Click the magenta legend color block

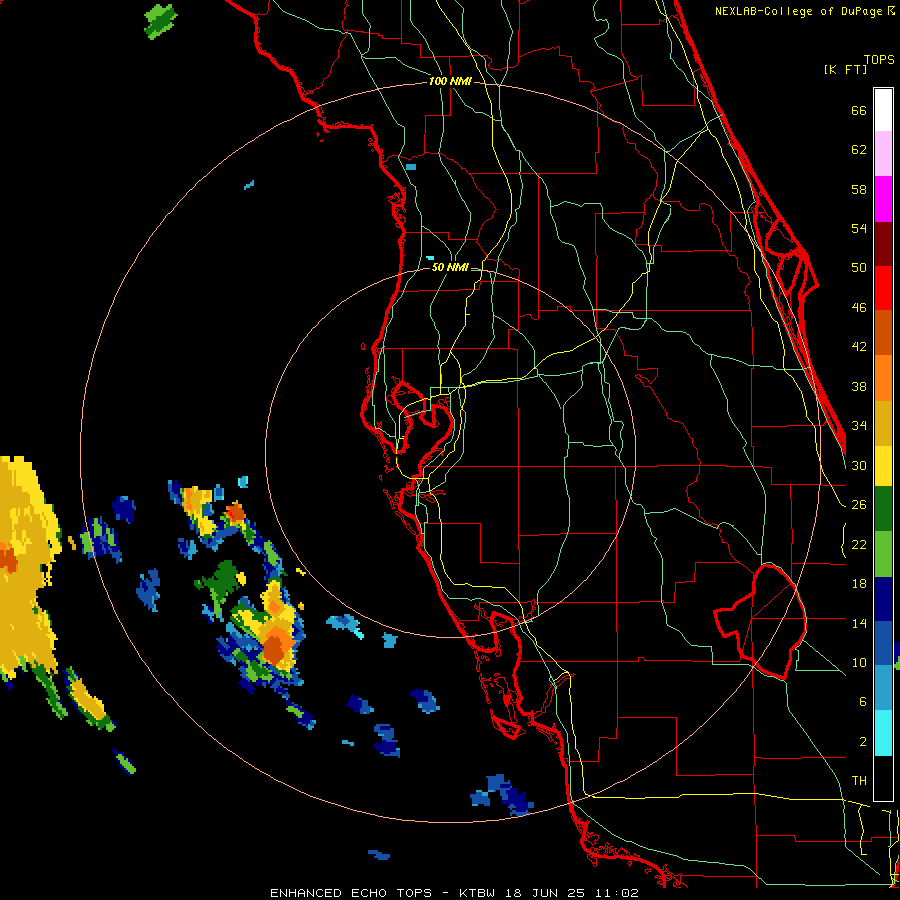click(883, 199)
